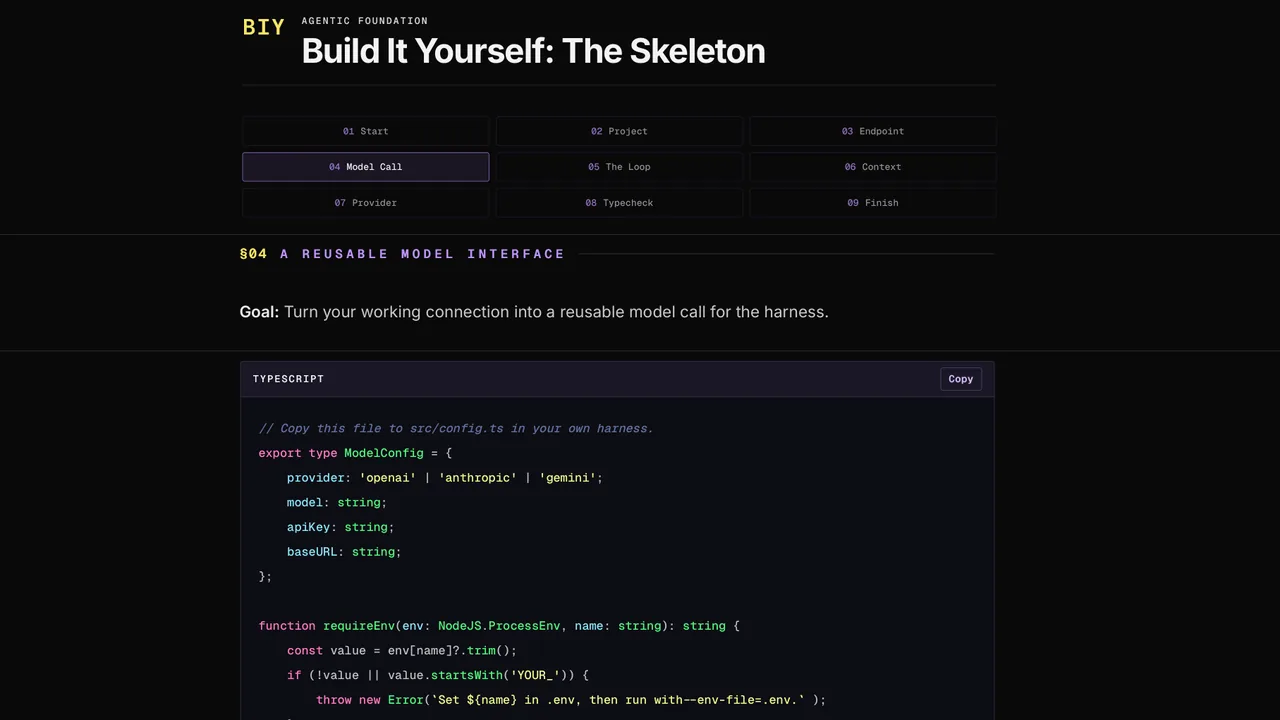Screen dimensions: 1280x720
Task: Click the 'function requireEnv' code line
Action: [499, 626]
